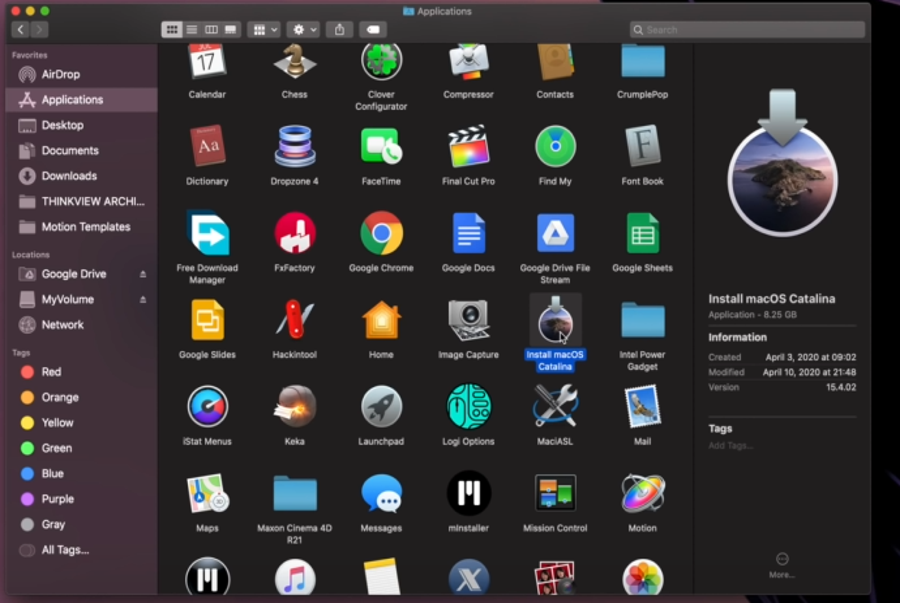Viewport: 900px width, 603px height.
Task: Click the Share toolbar button
Action: pyautogui.click(x=339, y=29)
